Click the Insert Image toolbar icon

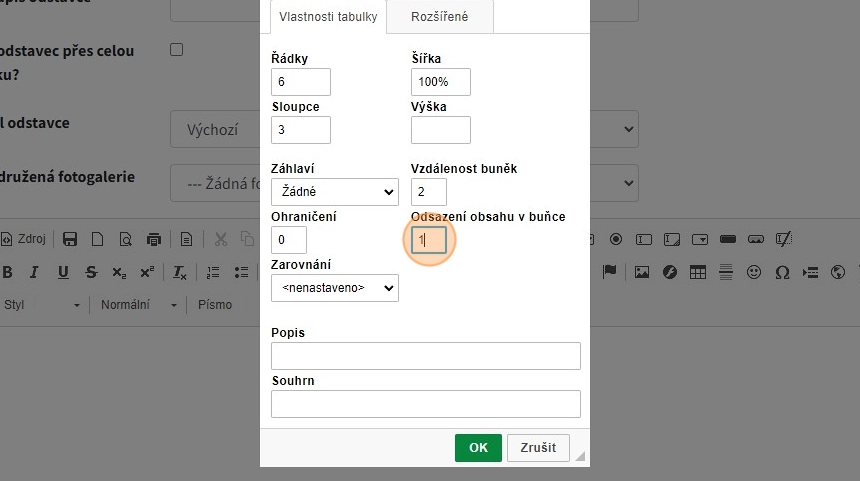pyautogui.click(x=642, y=272)
